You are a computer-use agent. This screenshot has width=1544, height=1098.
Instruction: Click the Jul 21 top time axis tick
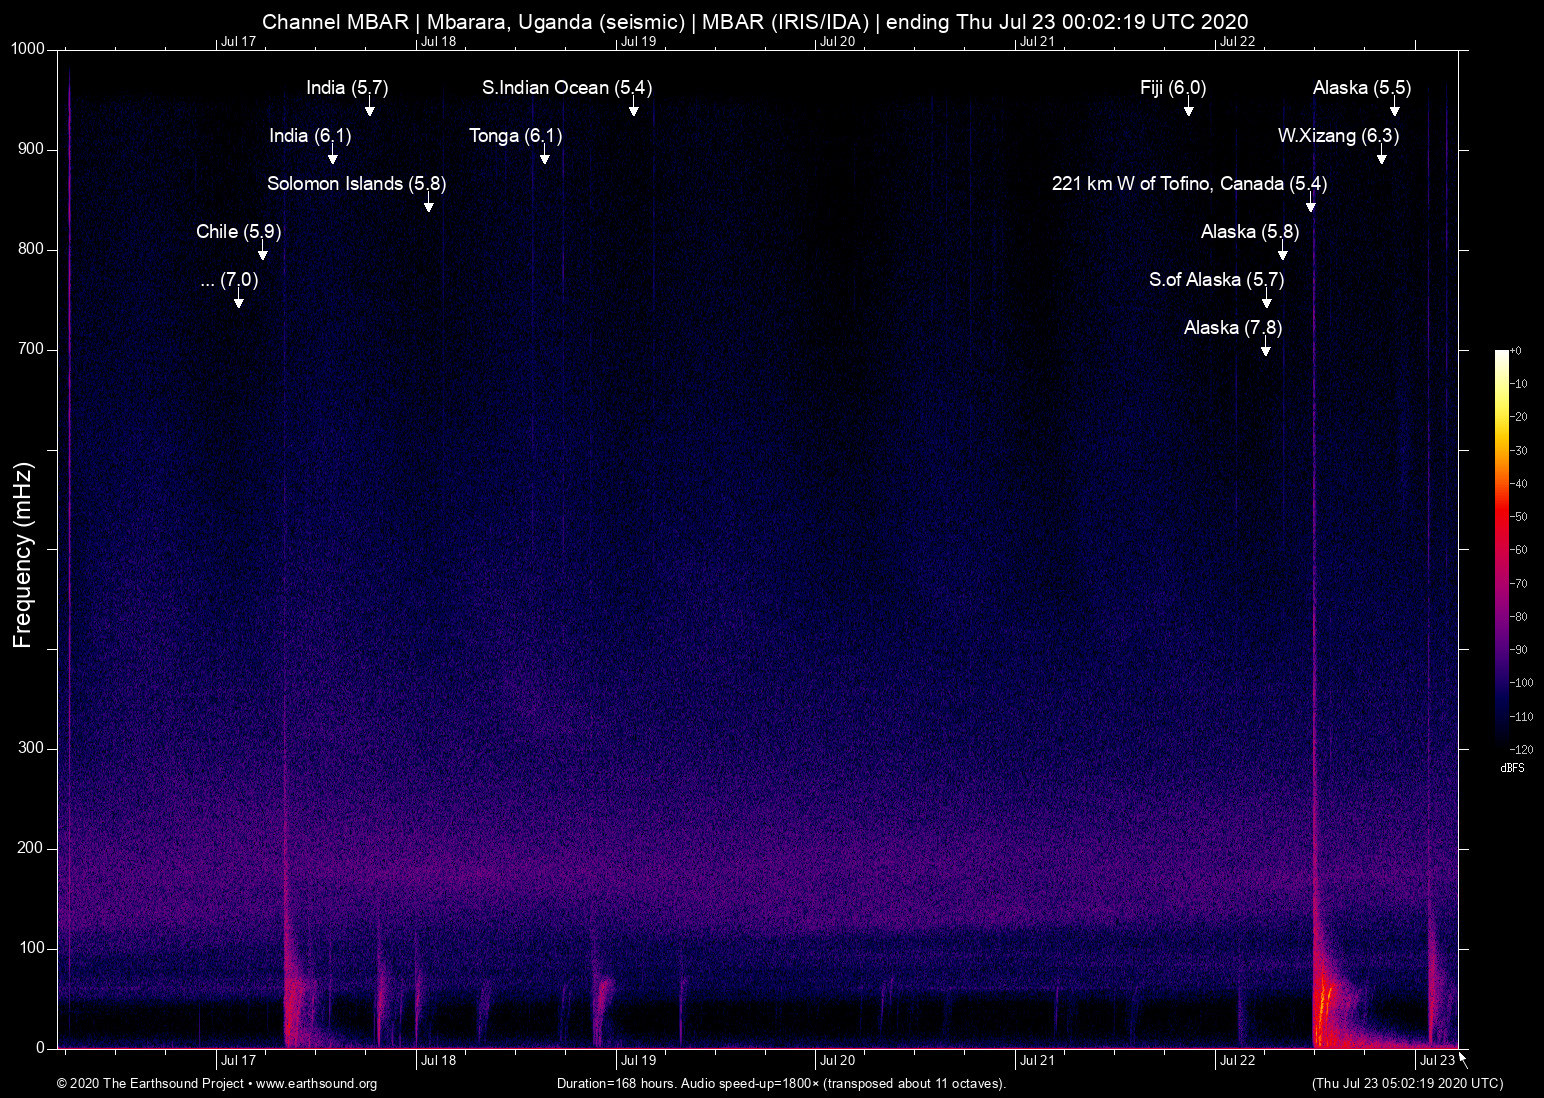pos(1036,41)
